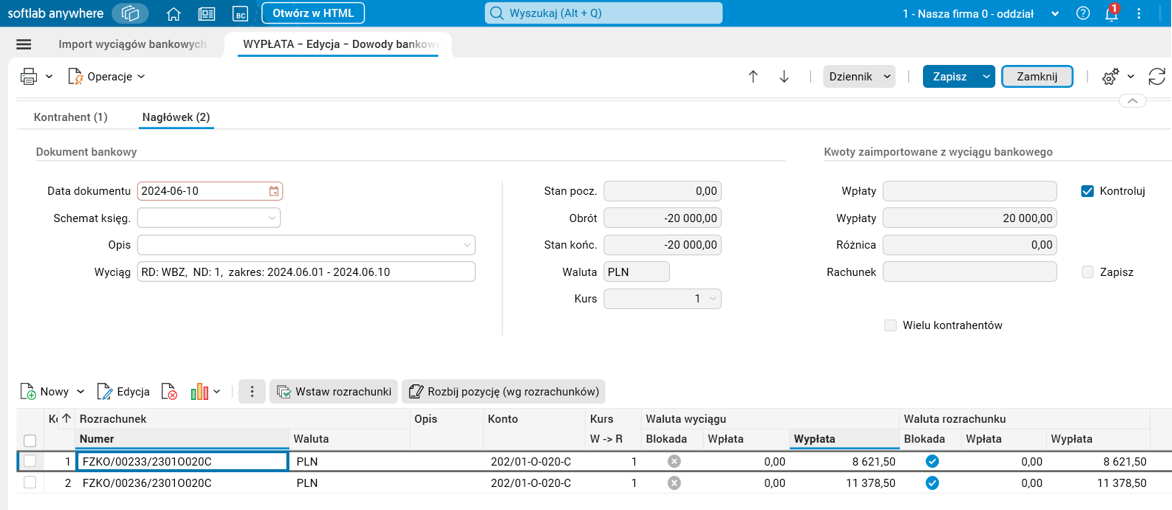Focus the Wyszukaj search field

(604, 13)
